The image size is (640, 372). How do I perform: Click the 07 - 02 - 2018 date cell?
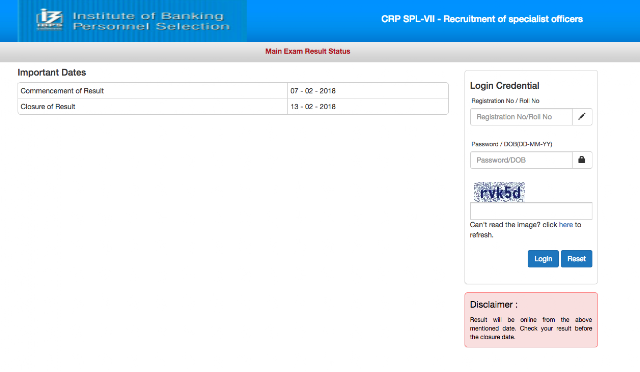click(368, 91)
